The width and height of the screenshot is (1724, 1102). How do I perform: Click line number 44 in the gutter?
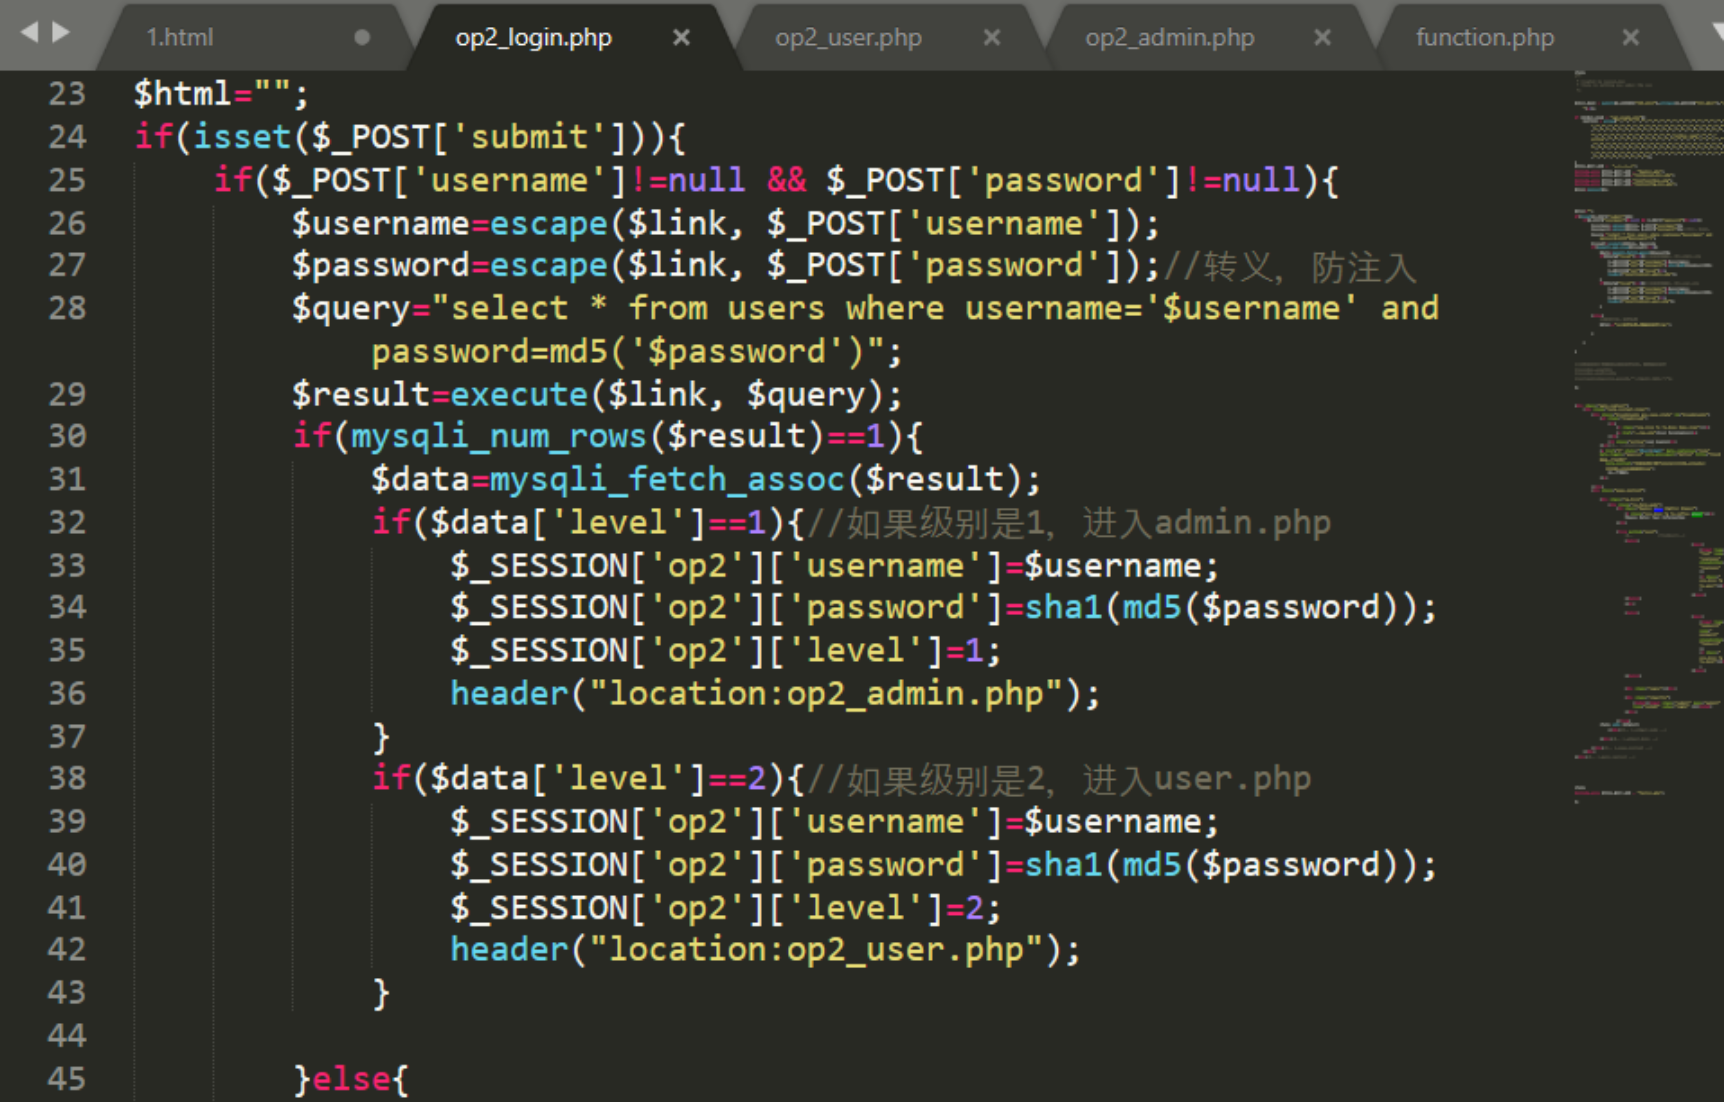click(67, 1035)
